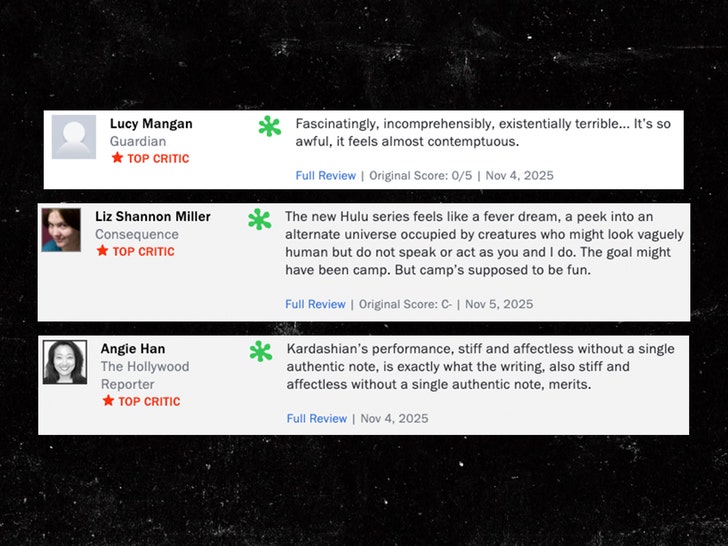The image size is (728, 546).
Task: Open the Consequence publication link
Action: coord(137,234)
